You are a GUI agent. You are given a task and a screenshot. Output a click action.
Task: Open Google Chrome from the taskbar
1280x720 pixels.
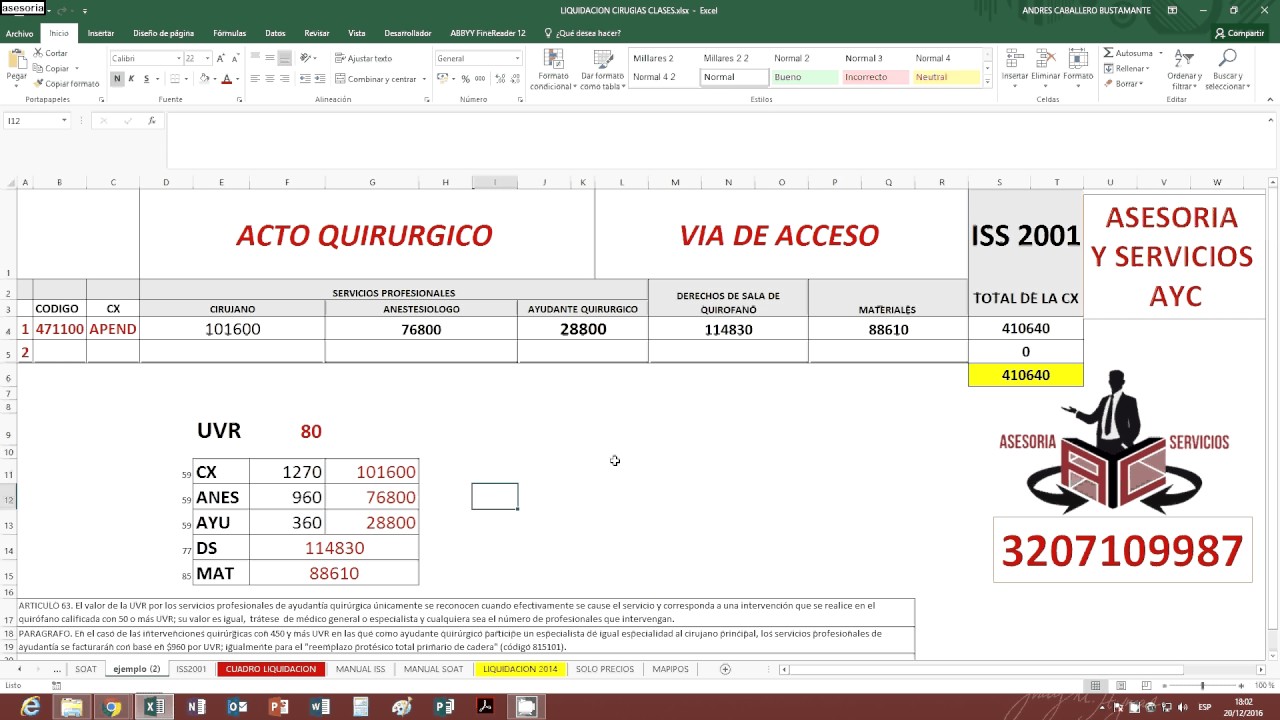click(x=112, y=707)
